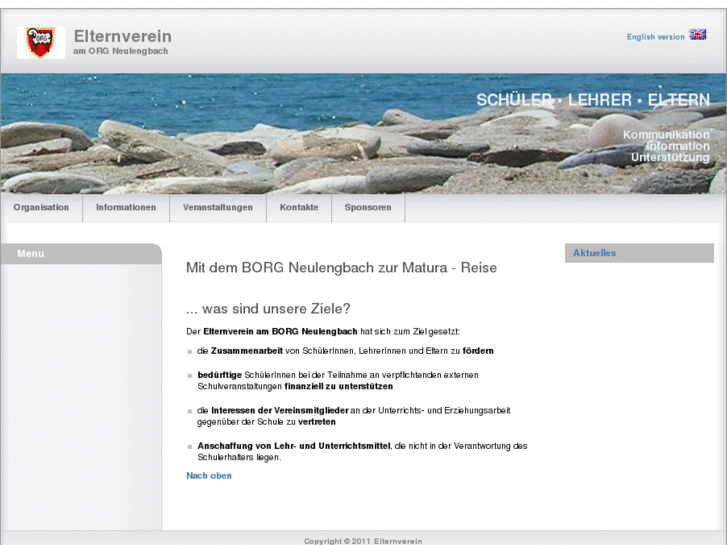Click the bullet icon before Anschaffung item
The width and height of the screenshot is (727, 545).
coord(190,446)
